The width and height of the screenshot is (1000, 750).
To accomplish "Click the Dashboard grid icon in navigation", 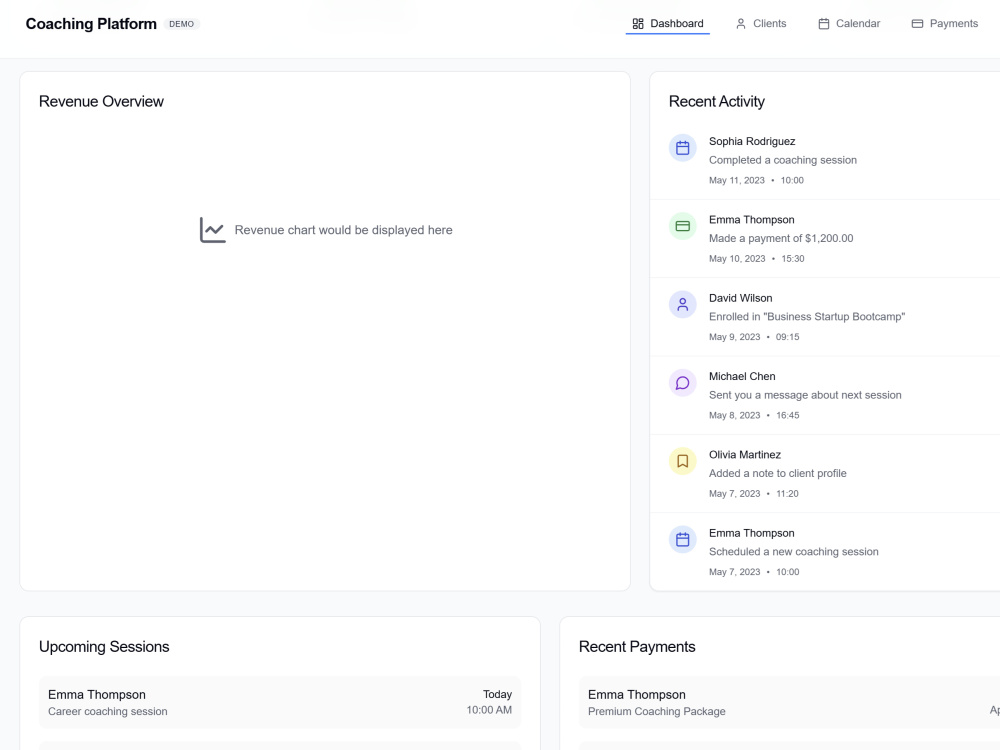I will tap(638, 24).
